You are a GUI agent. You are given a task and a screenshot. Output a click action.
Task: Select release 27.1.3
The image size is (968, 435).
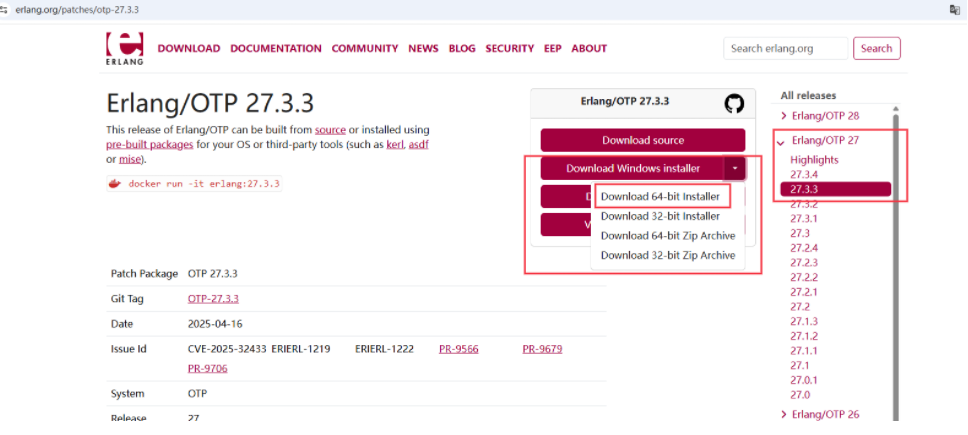click(804, 321)
